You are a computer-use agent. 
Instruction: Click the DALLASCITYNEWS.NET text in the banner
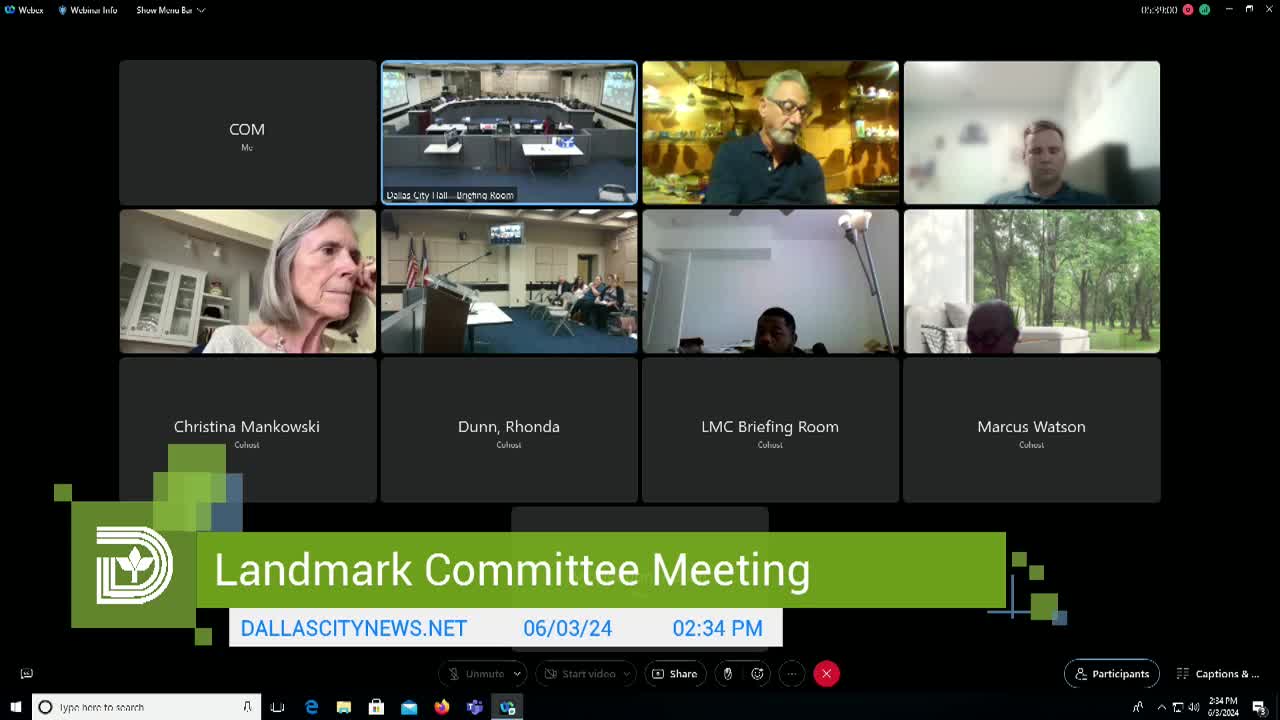pyautogui.click(x=354, y=629)
